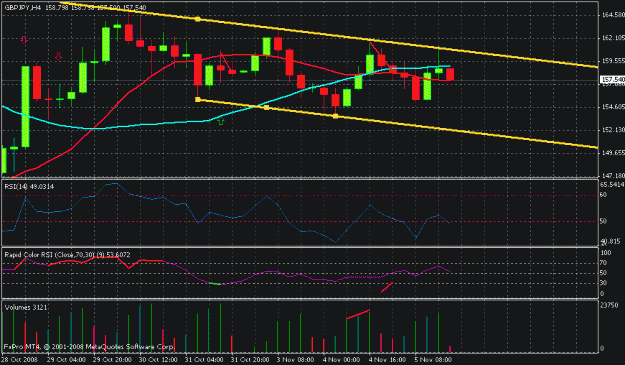Screen dimensions: 625x365
Task: Click the 159.555 price axis label
Action: point(613,61)
